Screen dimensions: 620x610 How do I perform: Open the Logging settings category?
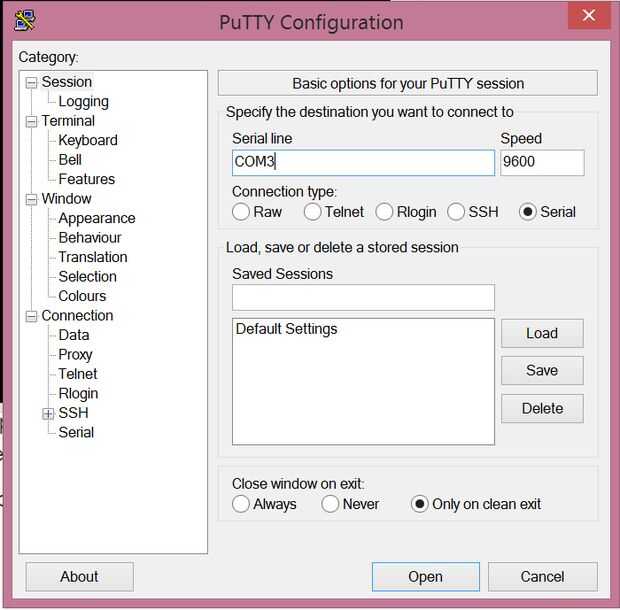83,101
